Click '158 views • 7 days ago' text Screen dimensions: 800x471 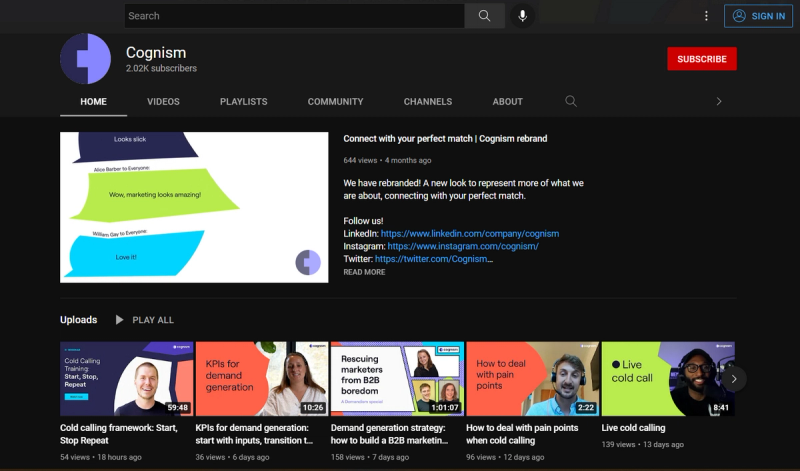tap(370, 457)
